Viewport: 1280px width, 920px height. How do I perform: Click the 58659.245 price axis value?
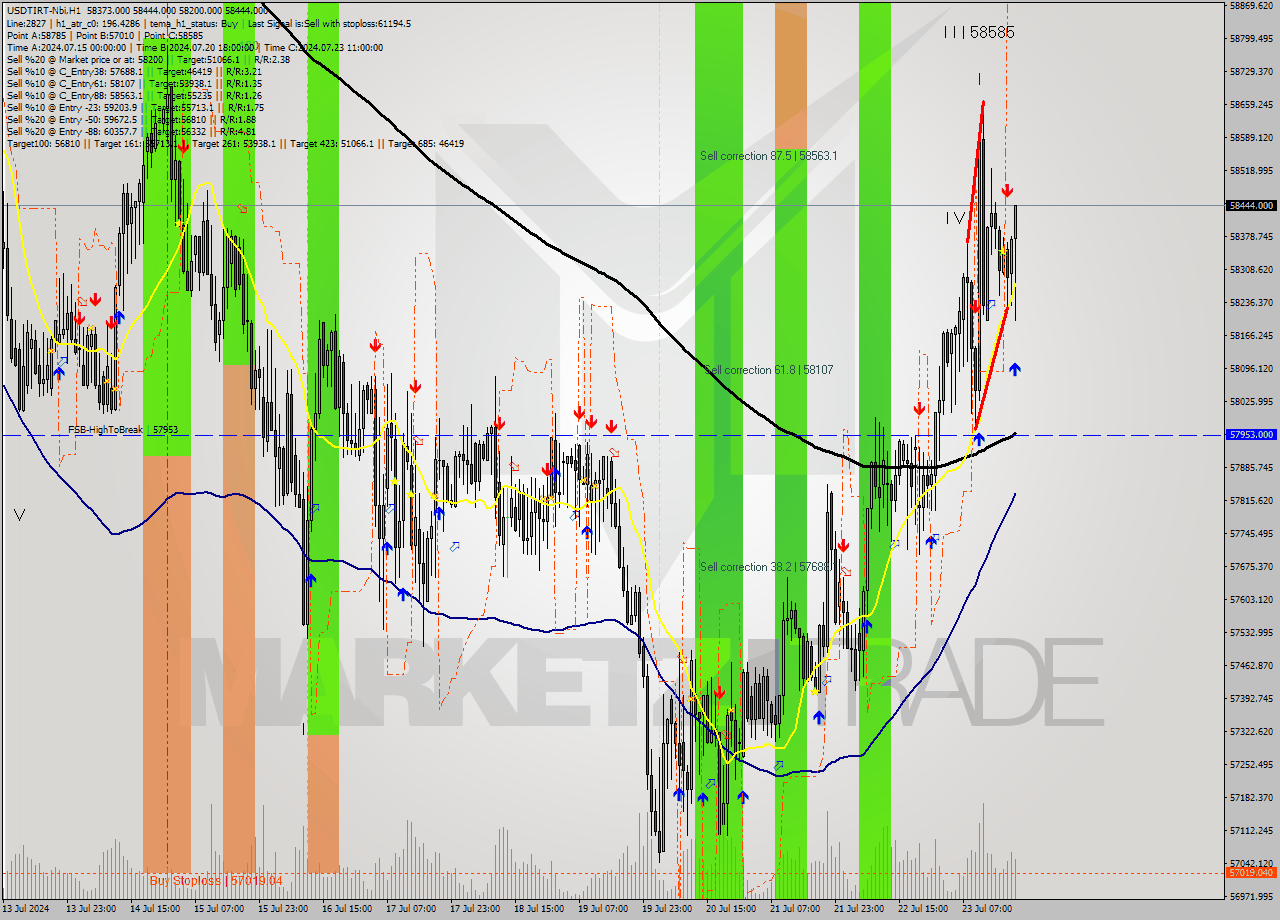[x=1251, y=104]
